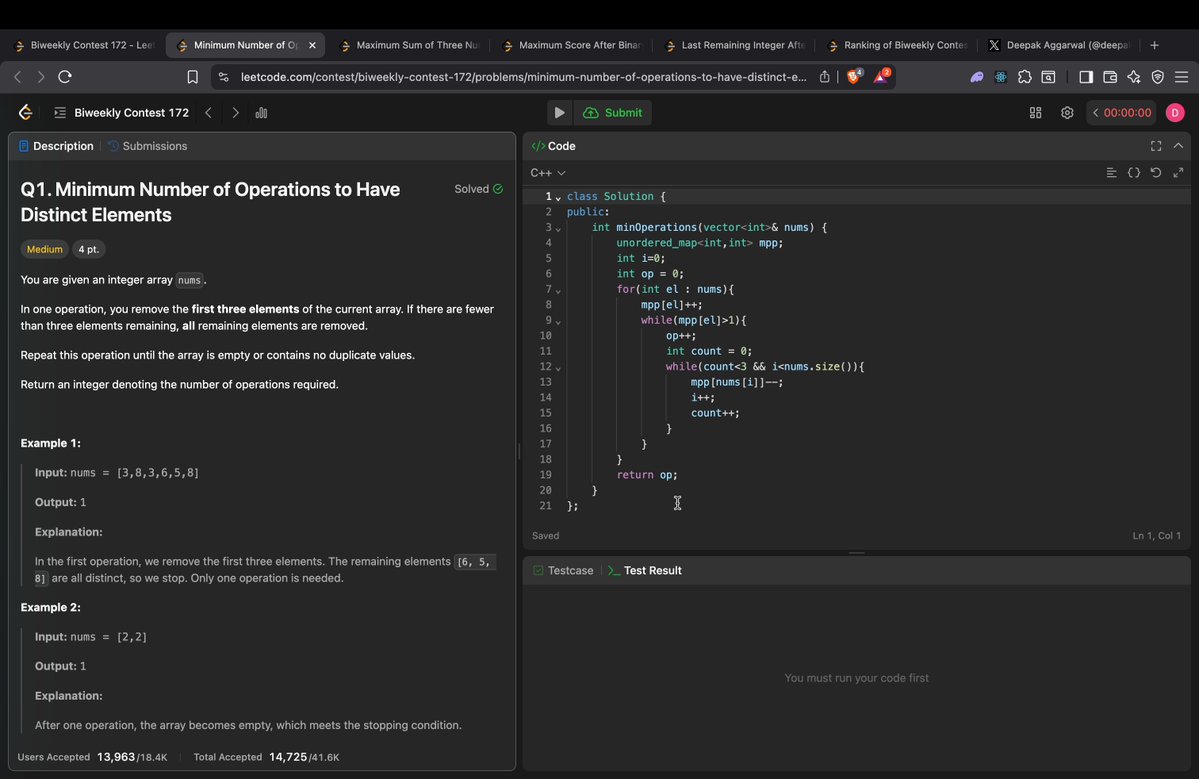Click Total Accepted 14,725 stat
The height and width of the screenshot is (779, 1199).
[266, 757]
